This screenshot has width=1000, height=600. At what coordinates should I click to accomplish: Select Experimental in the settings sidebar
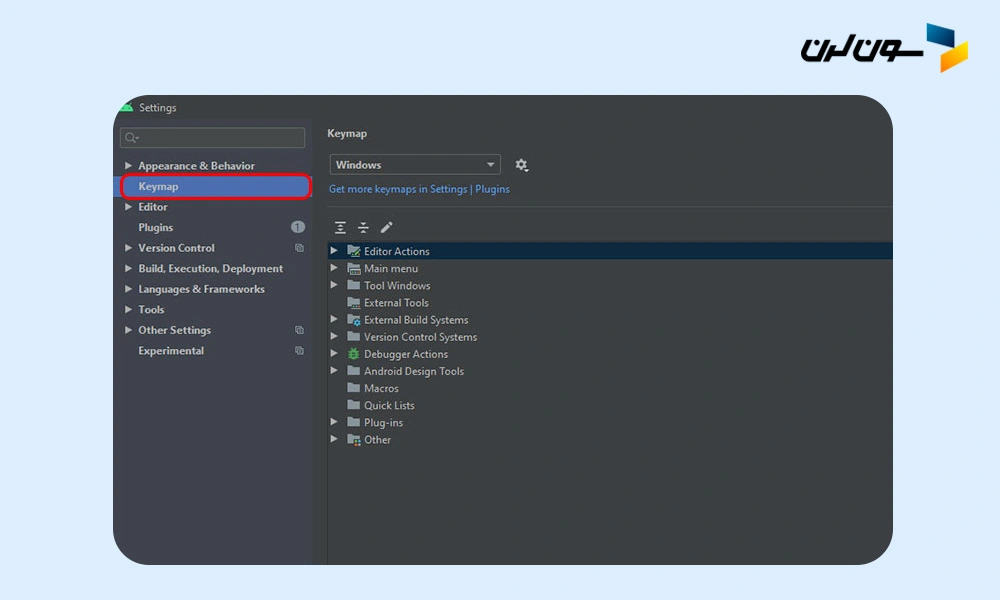click(x=171, y=351)
